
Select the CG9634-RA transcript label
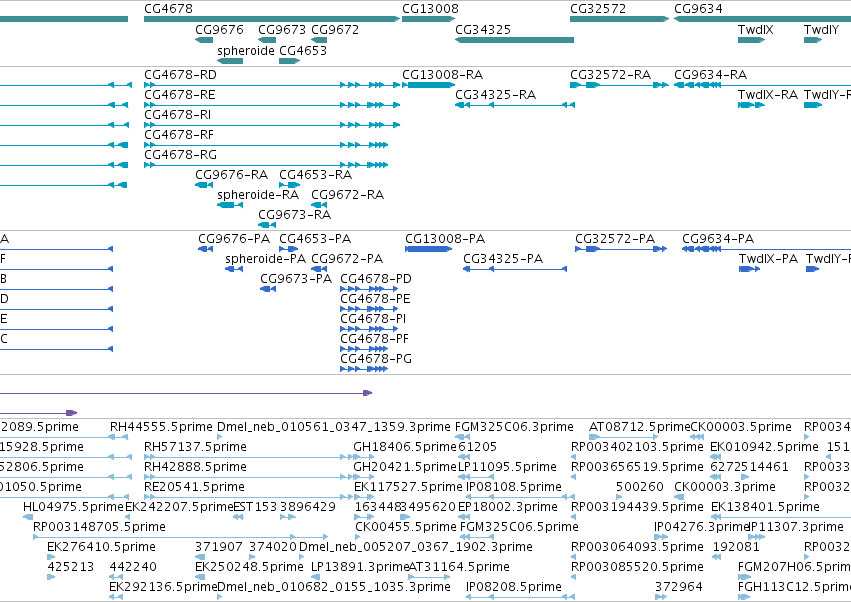click(710, 74)
